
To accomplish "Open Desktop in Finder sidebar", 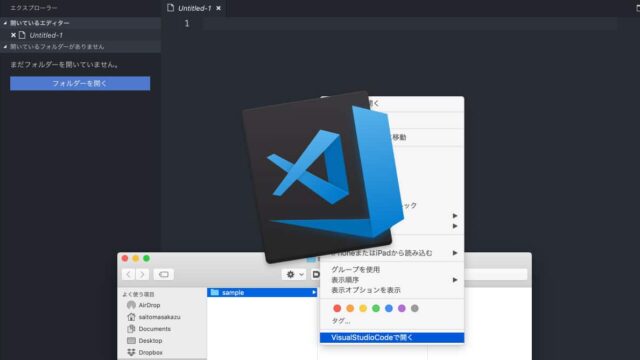I will (144, 341).
